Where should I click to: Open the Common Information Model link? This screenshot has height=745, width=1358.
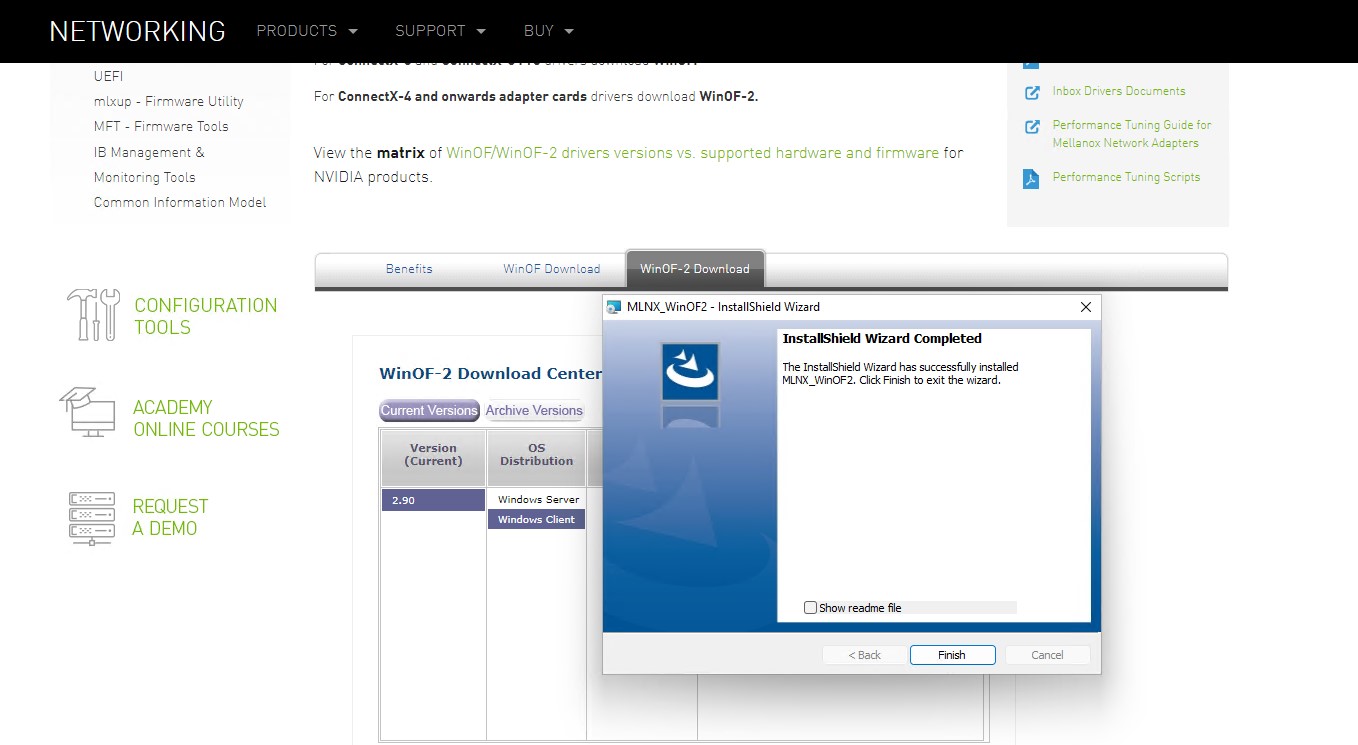pyautogui.click(x=180, y=202)
